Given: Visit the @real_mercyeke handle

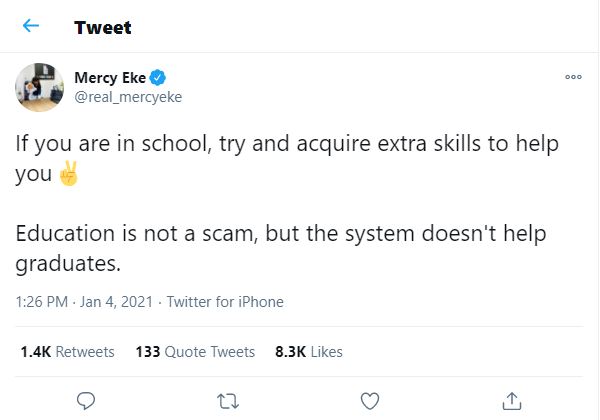Looking at the screenshot, I should click(127, 97).
